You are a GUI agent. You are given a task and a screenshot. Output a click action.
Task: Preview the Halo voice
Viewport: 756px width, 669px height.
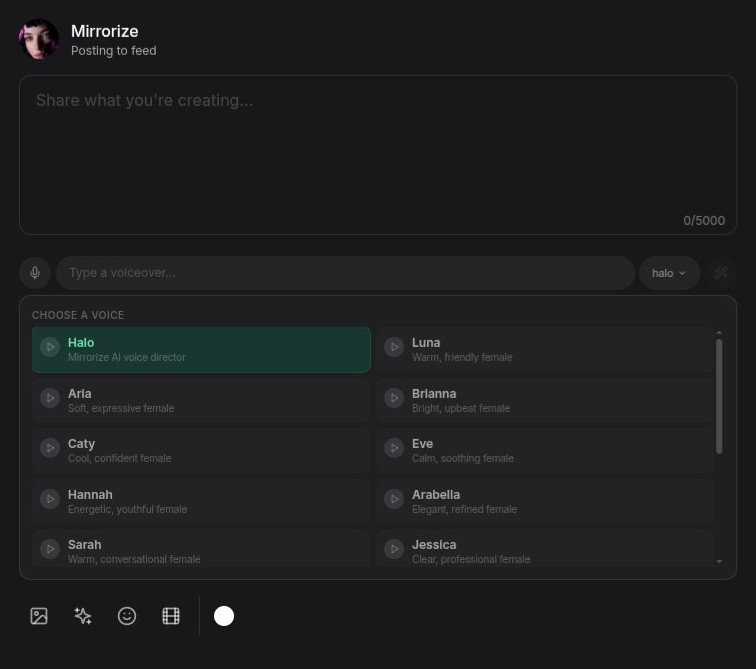point(50,347)
